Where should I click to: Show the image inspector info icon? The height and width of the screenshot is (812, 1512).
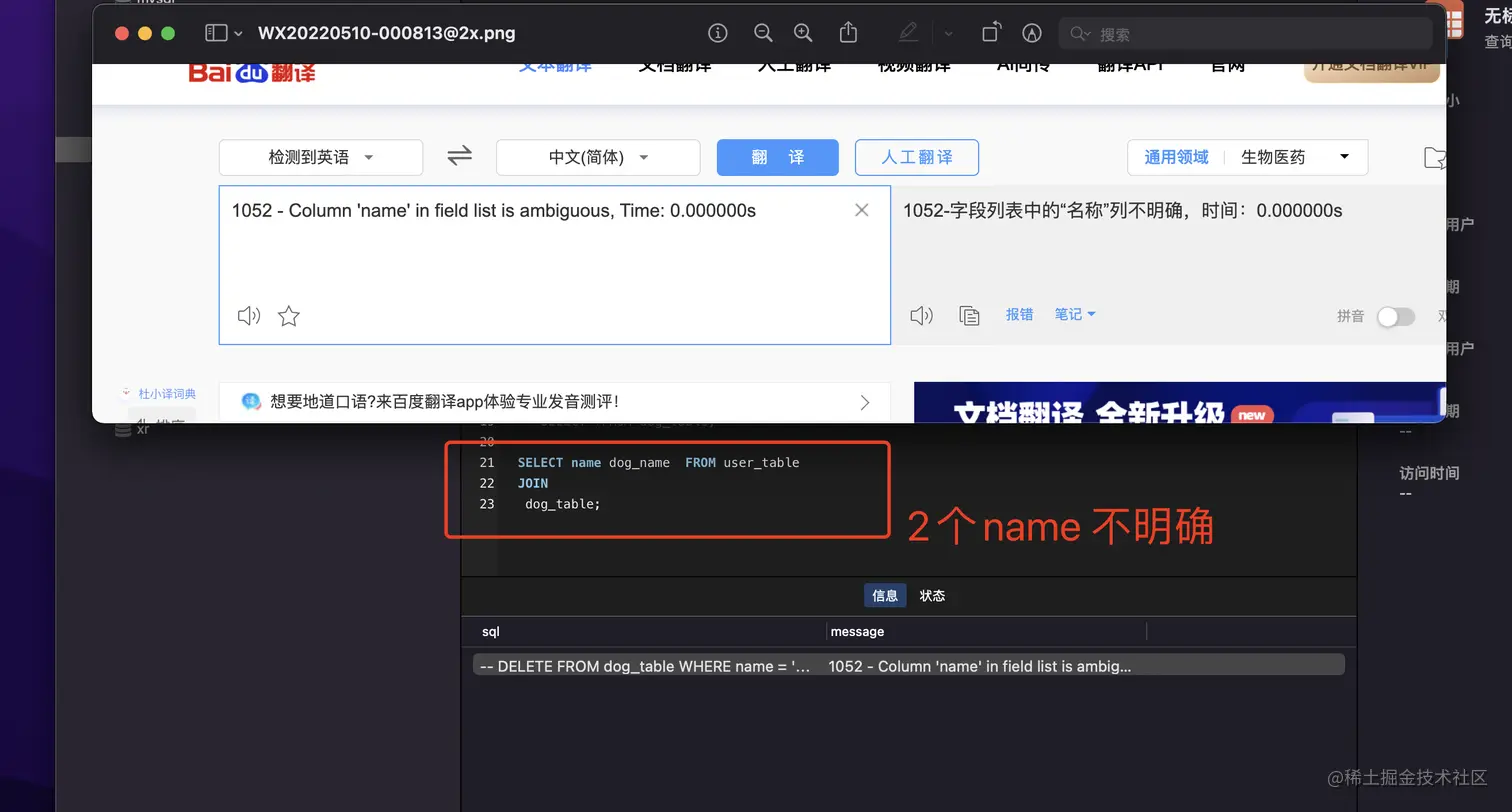point(717,33)
